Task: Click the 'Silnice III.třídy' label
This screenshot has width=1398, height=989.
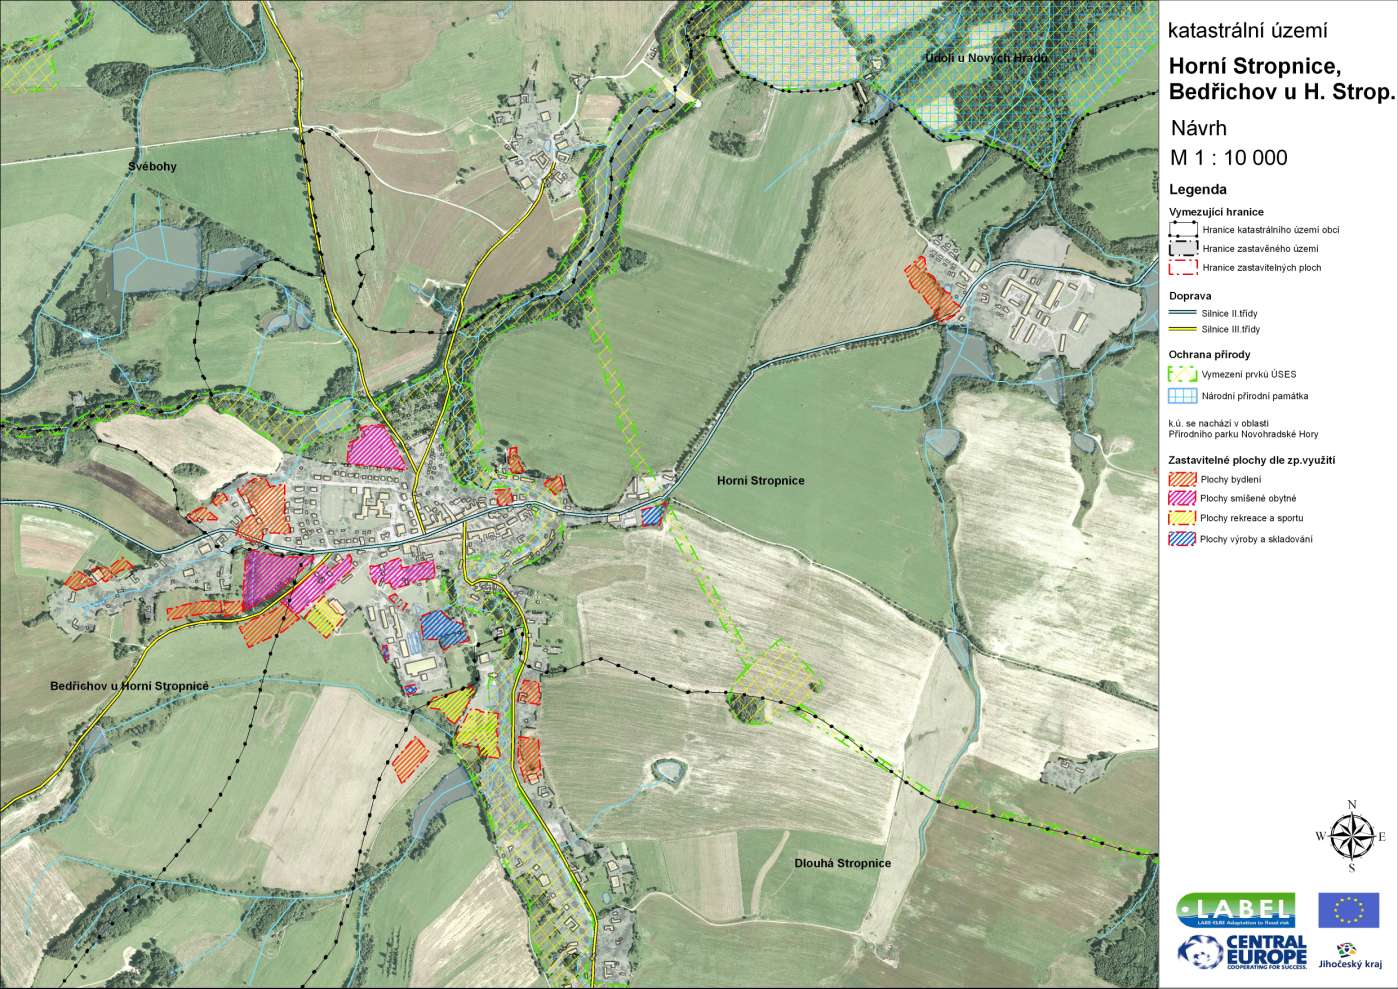Action: pyautogui.click(x=1232, y=329)
